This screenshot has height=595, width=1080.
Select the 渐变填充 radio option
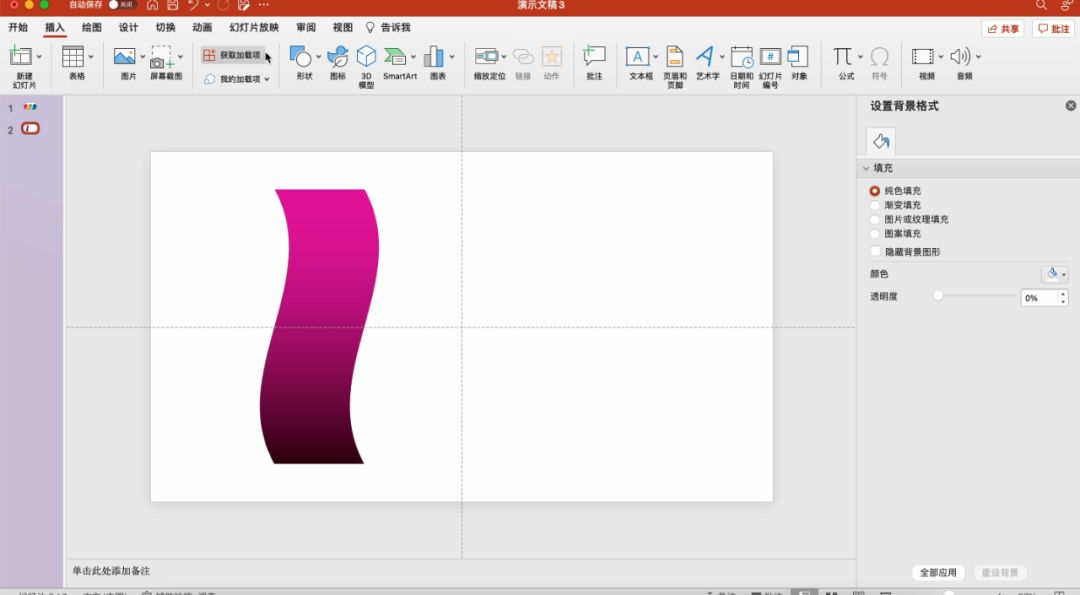click(x=875, y=205)
